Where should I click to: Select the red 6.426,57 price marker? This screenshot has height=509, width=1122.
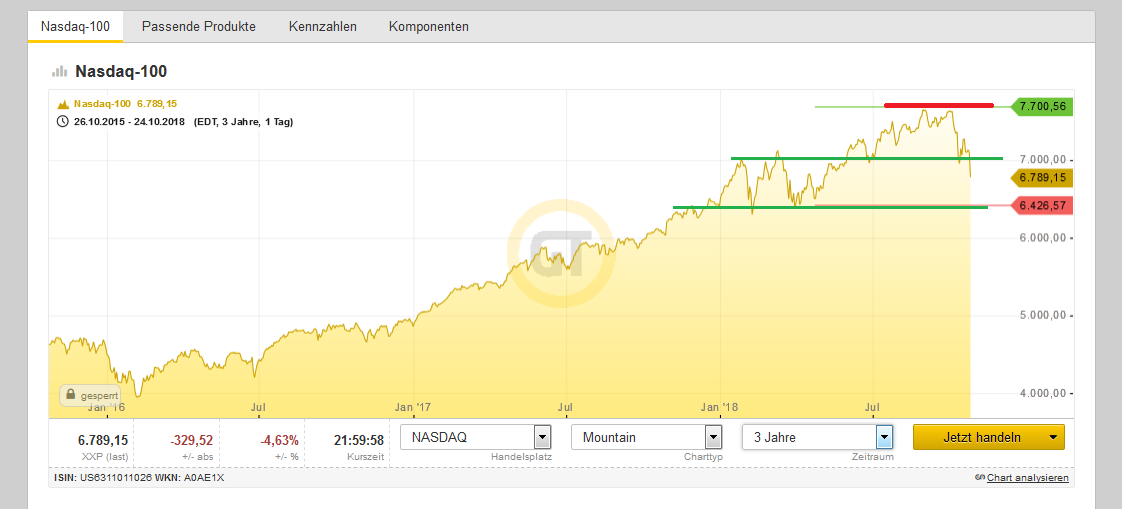tap(1042, 206)
